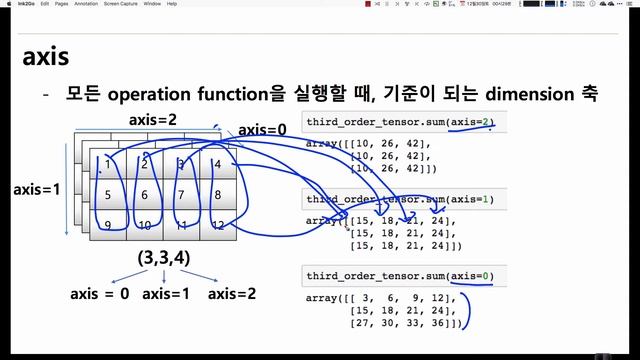
Task: Click the output row "array([[10, 26, 42],"
Action: click(369, 143)
